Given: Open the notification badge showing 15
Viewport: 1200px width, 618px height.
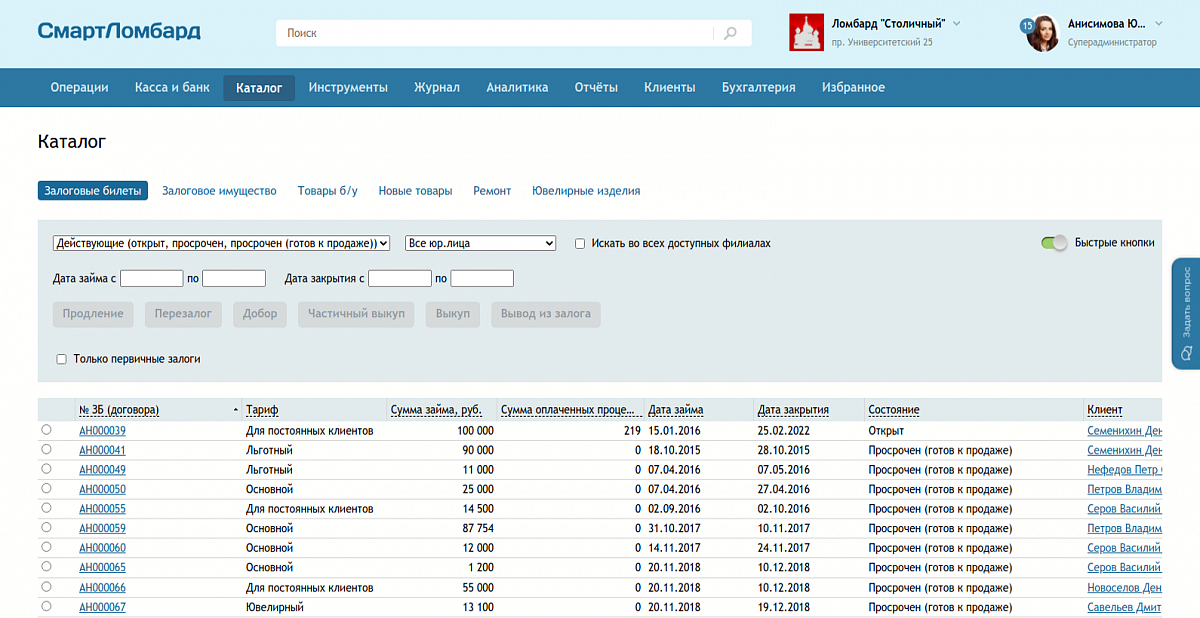Looking at the screenshot, I should [x=1026, y=24].
